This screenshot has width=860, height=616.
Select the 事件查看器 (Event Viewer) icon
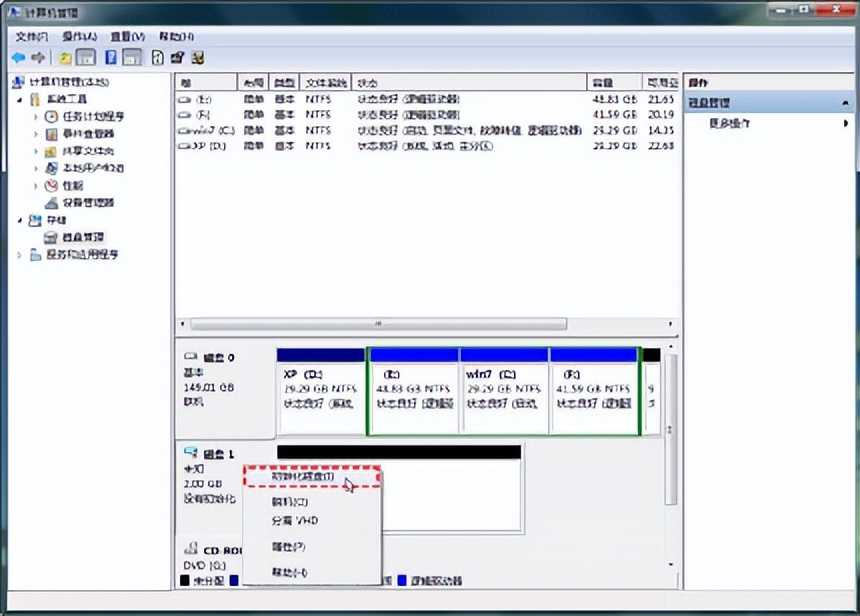click(x=52, y=133)
